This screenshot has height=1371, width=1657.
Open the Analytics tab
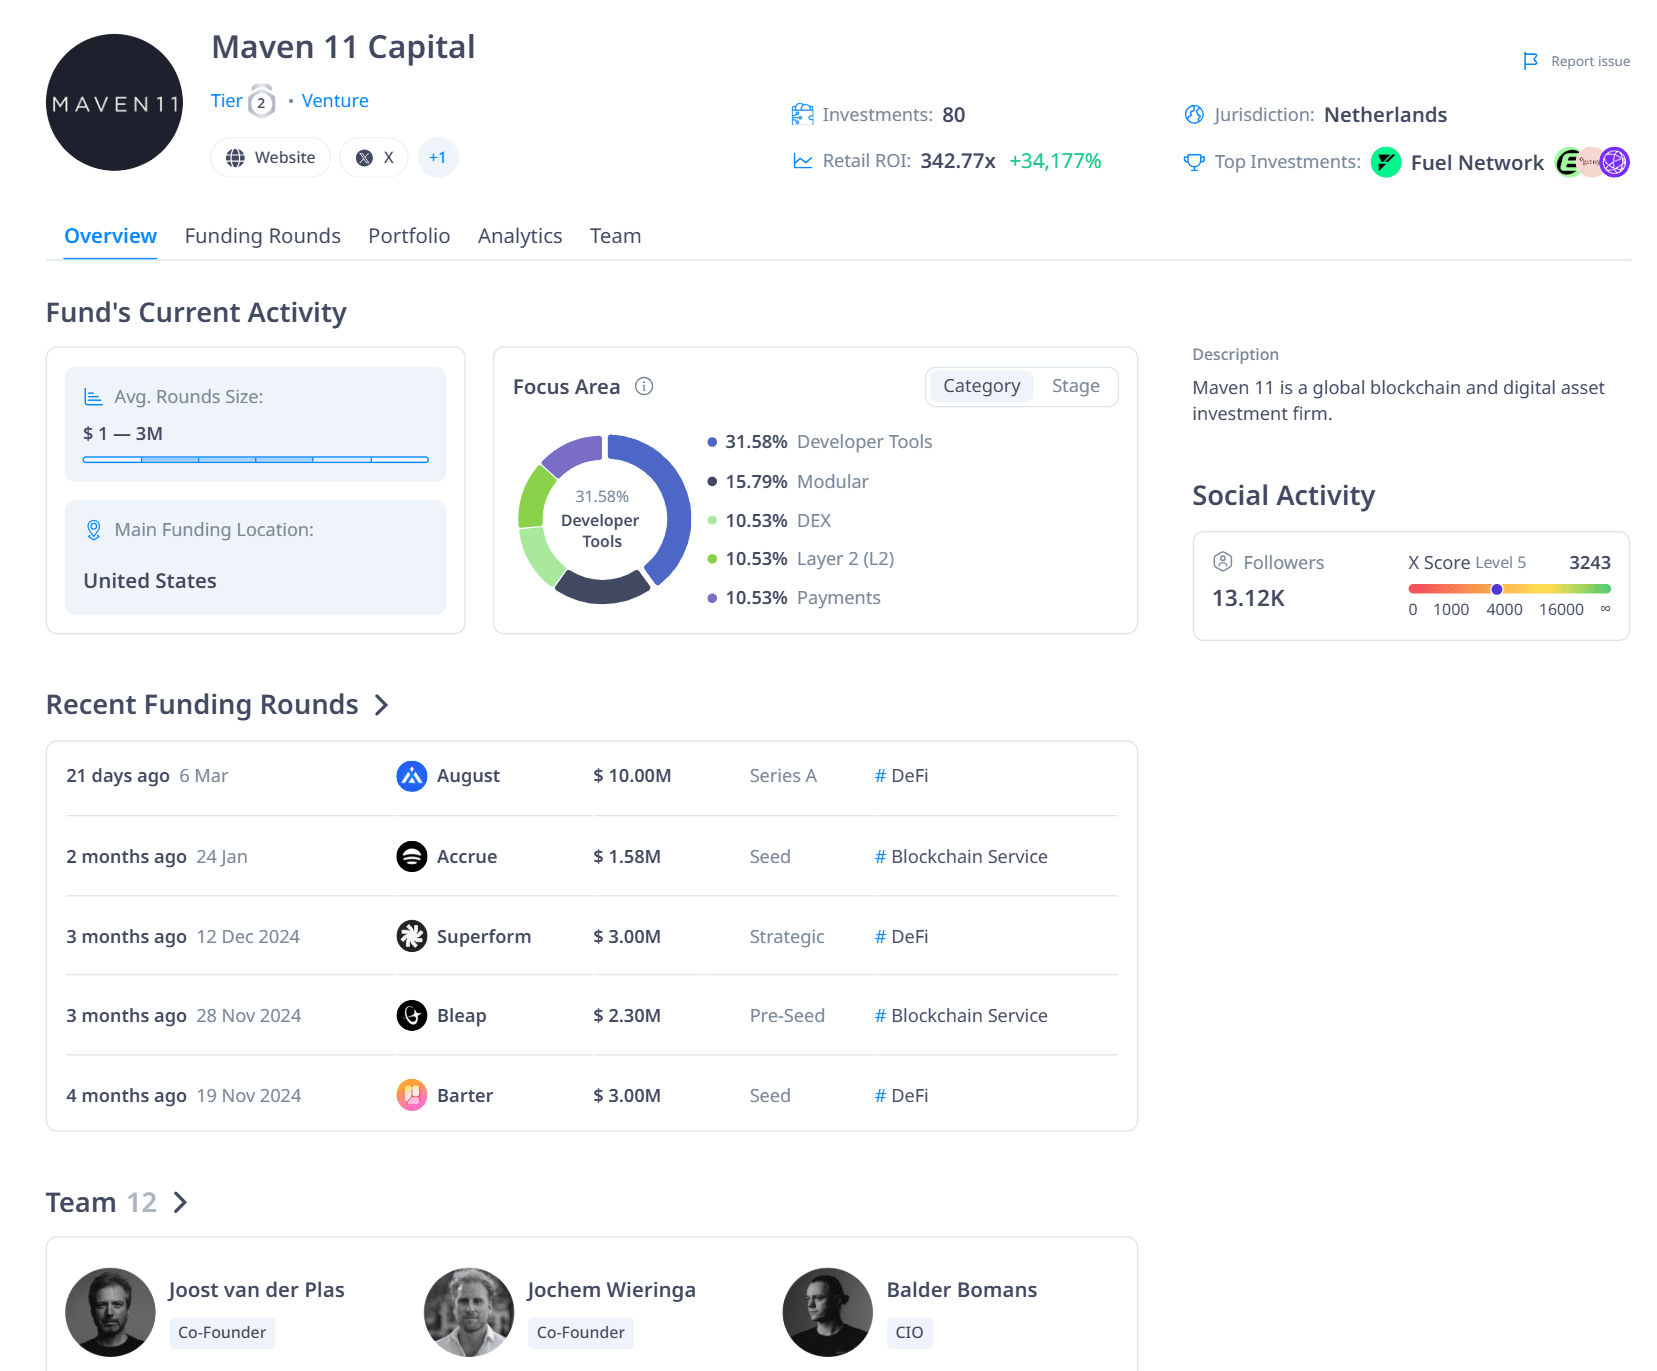(x=519, y=236)
